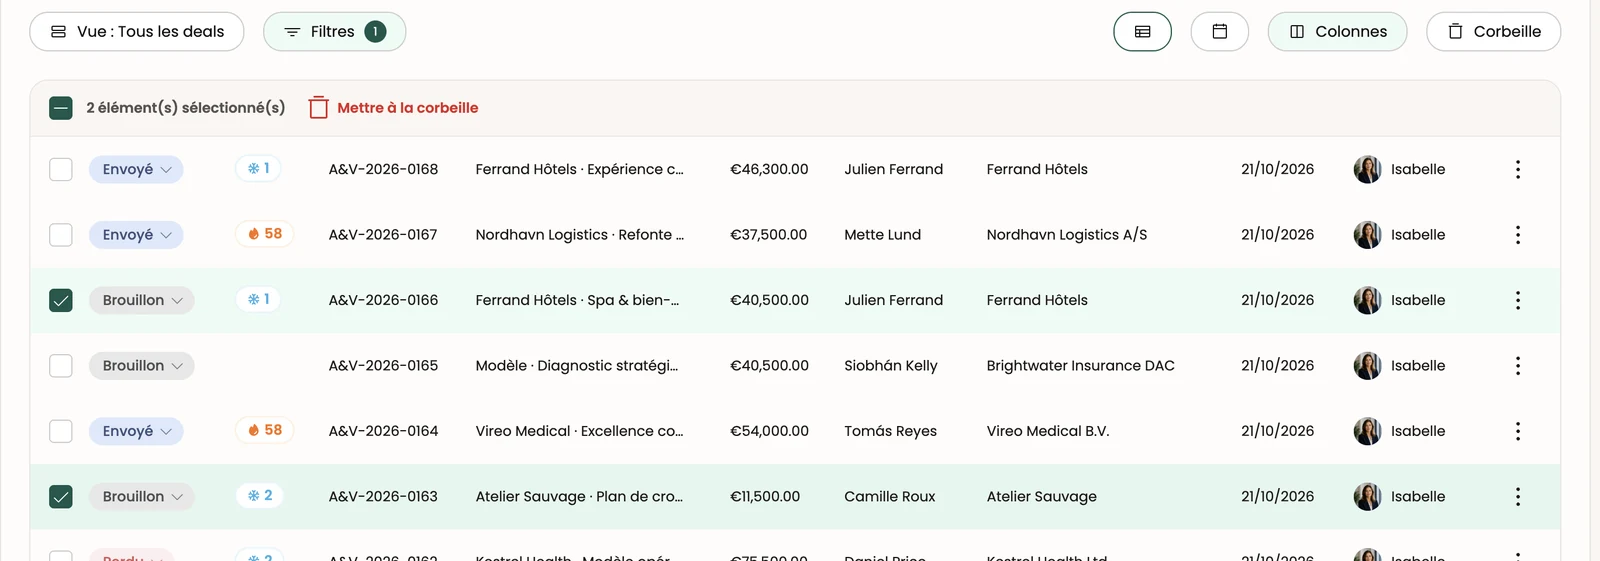Click company Nordhavn Logistics A/S

coord(1066,235)
